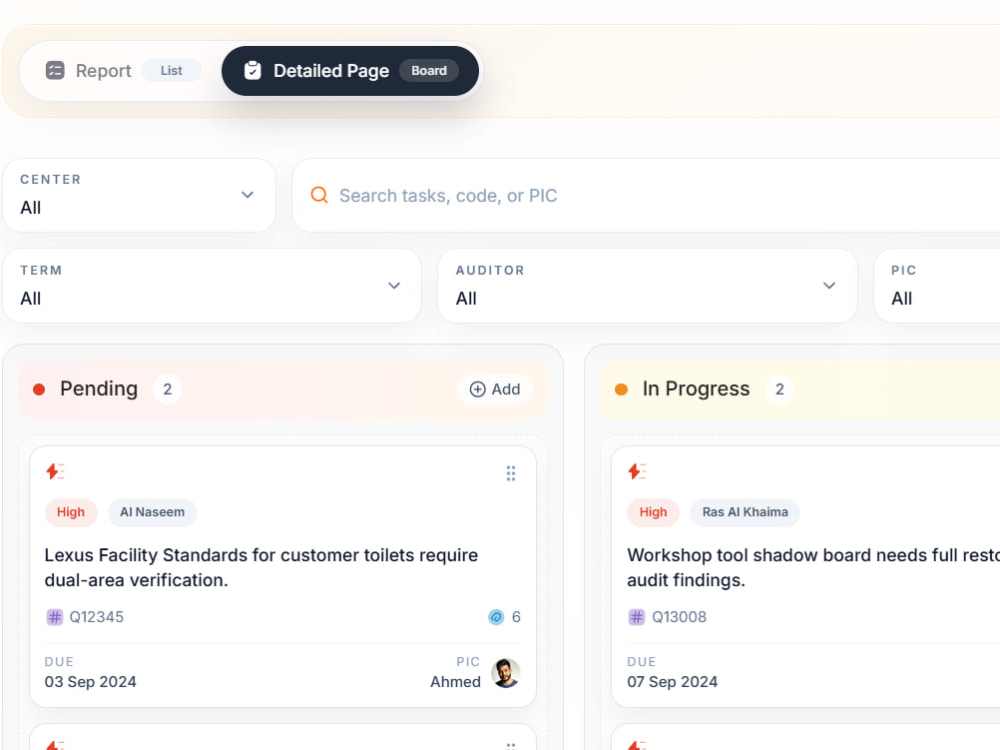
Task: Click the Al Naseem center tag
Action: (x=152, y=512)
